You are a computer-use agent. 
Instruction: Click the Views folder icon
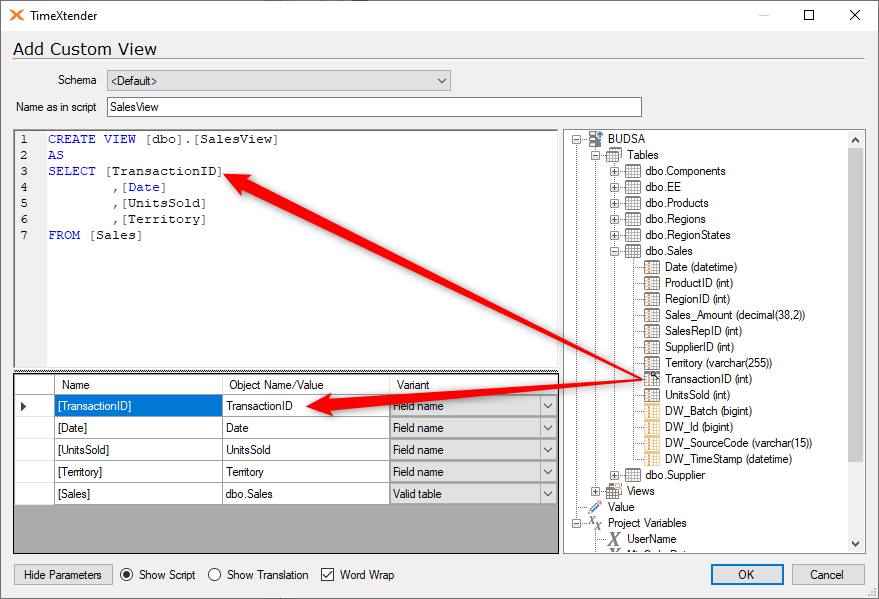614,491
